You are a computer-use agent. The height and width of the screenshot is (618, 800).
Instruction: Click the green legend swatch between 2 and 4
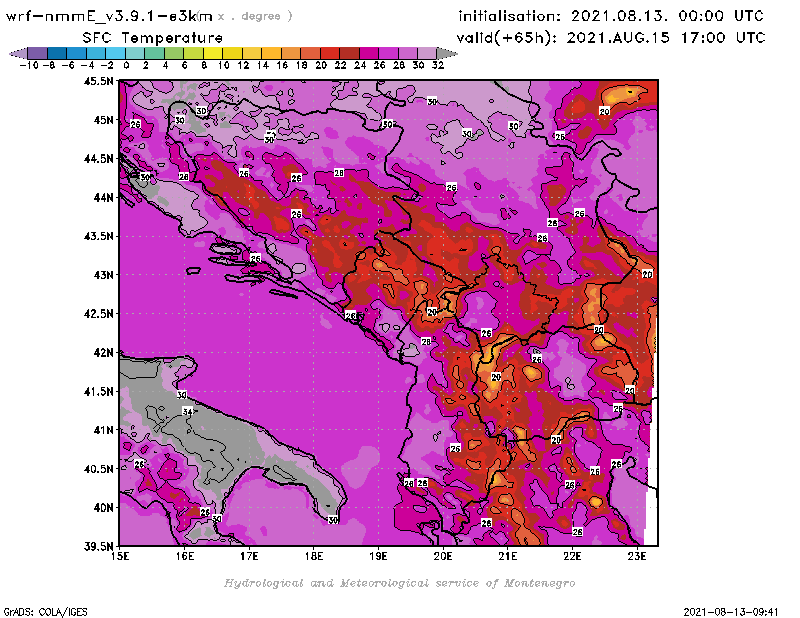point(155,53)
